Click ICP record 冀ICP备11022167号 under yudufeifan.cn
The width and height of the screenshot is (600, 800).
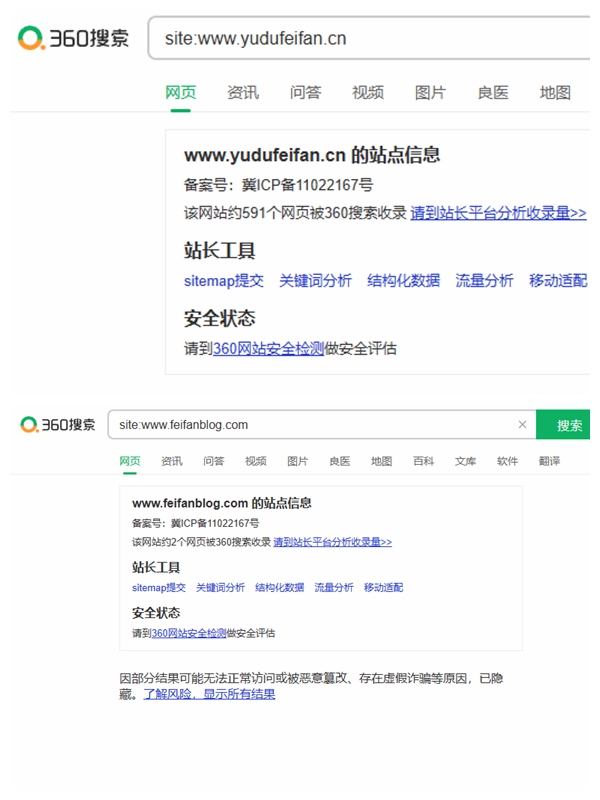(x=307, y=185)
